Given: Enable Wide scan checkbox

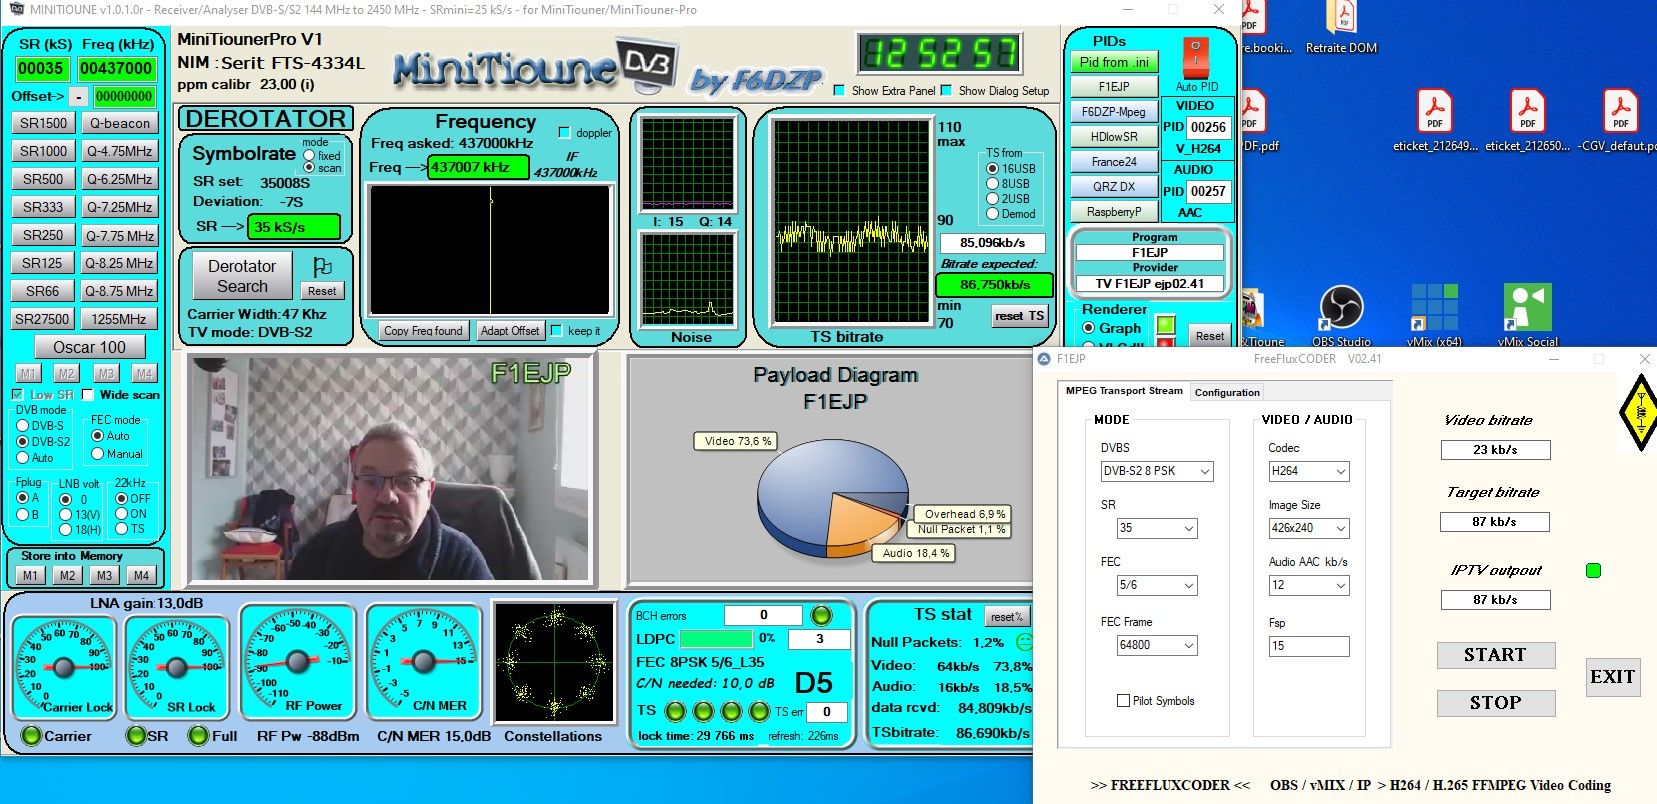Looking at the screenshot, I should (88, 395).
